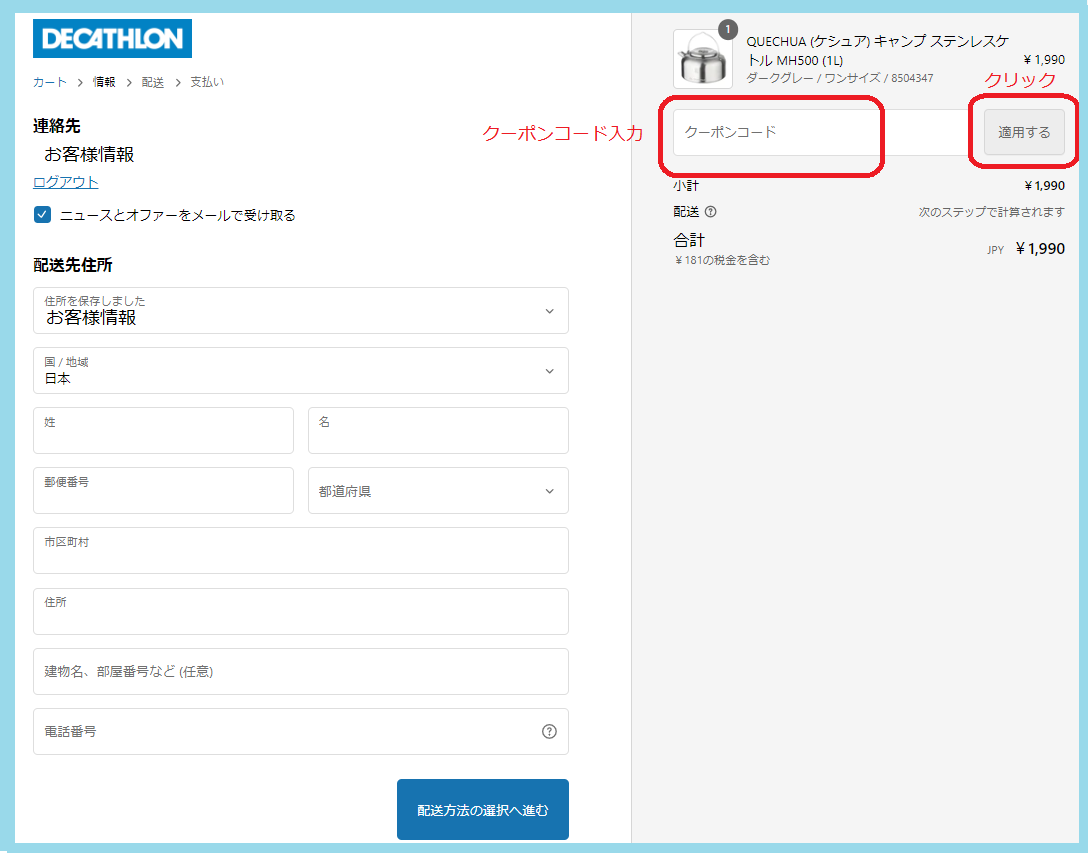The image size is (1088, 853).
Task: Click the shipping info help icon
Action: click(x=711, y=212)
